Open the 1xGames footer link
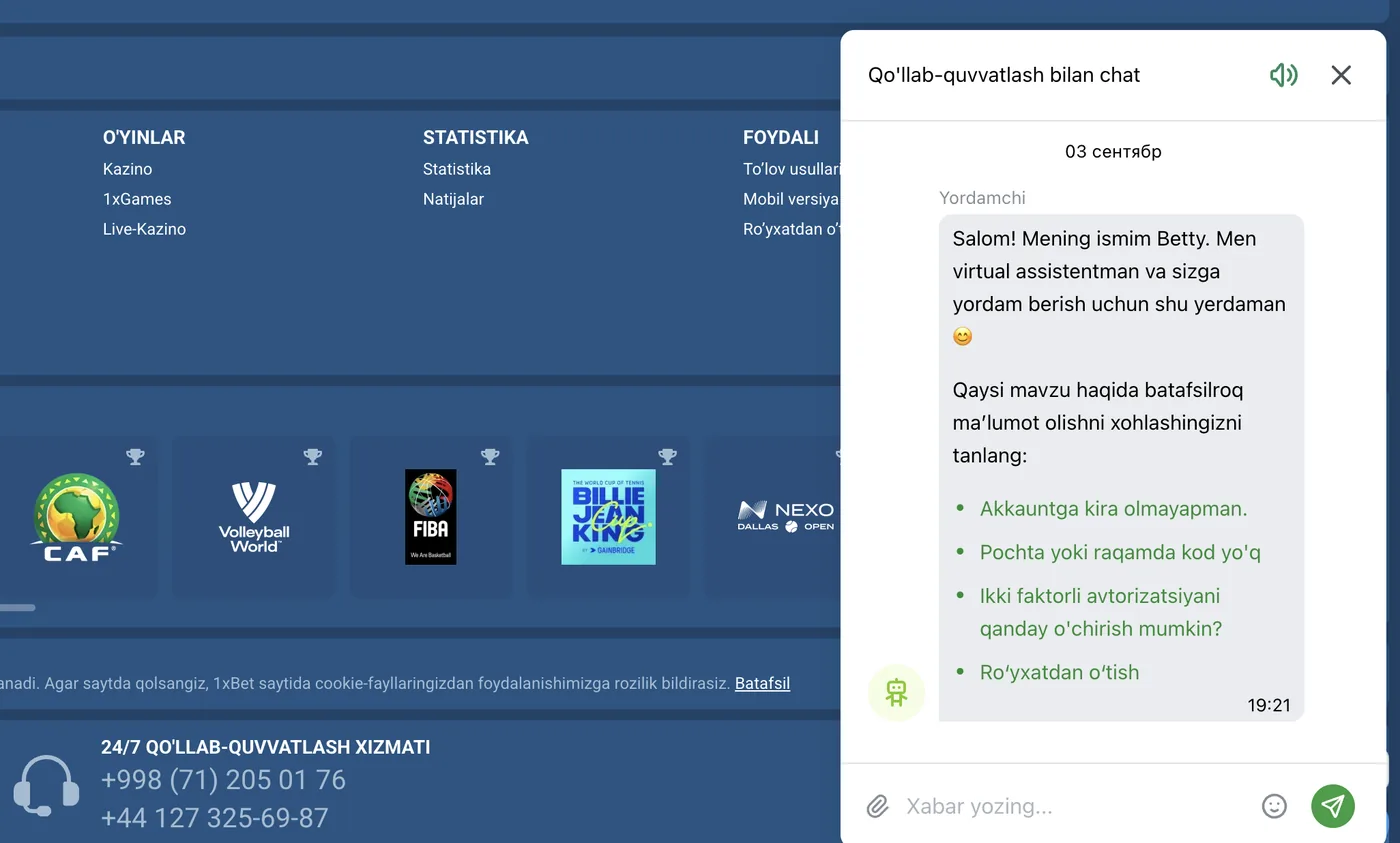This screenshot has height=843, width=1400. [x=137, y=199]
